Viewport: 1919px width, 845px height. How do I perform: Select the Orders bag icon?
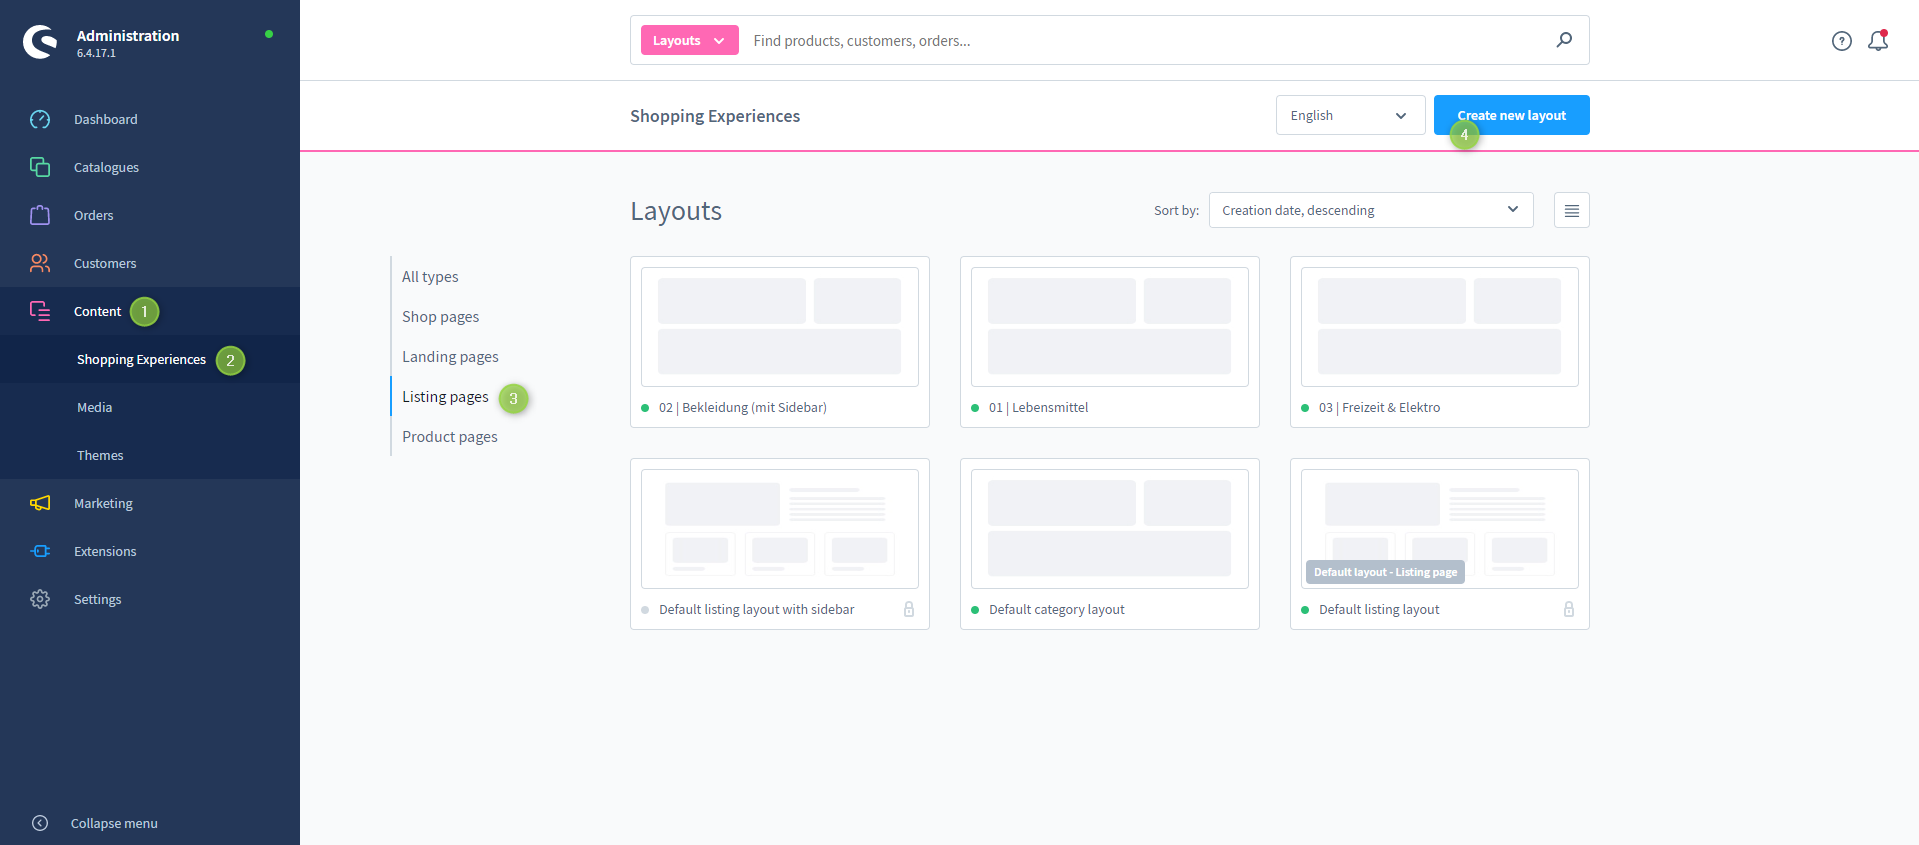[x=40, y=215]
